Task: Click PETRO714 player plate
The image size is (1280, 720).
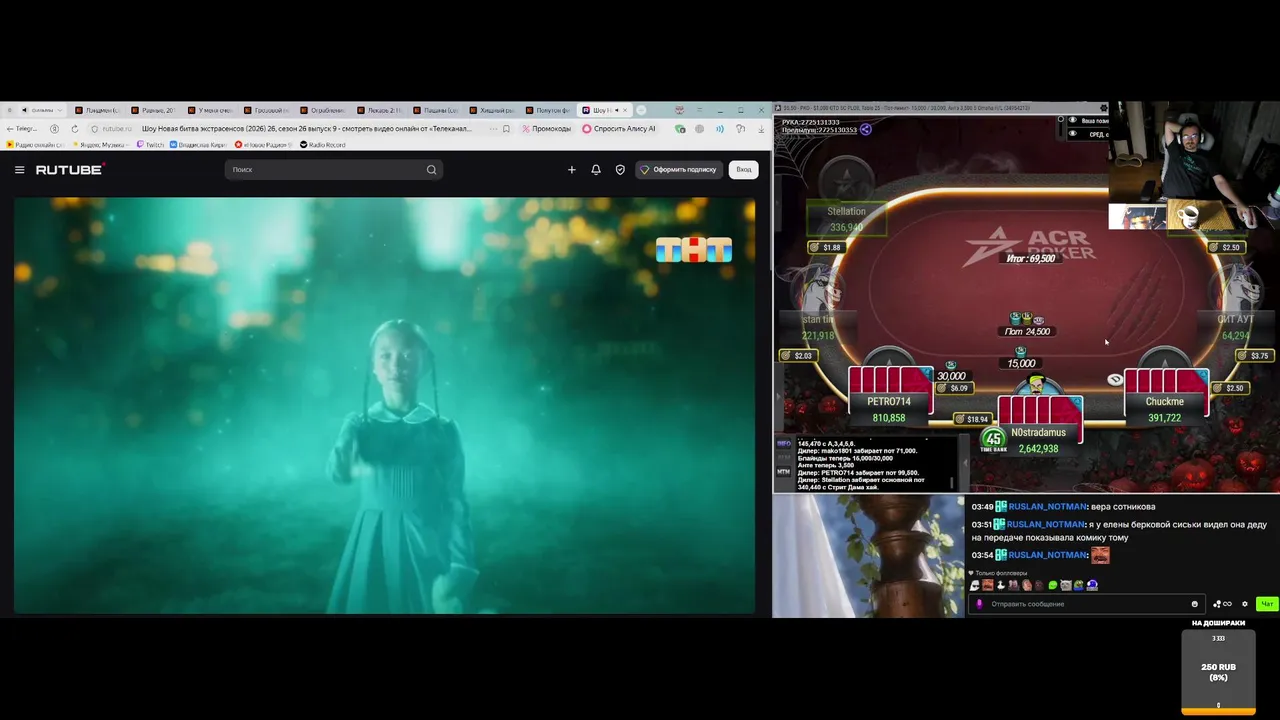Action: (889, 409)
